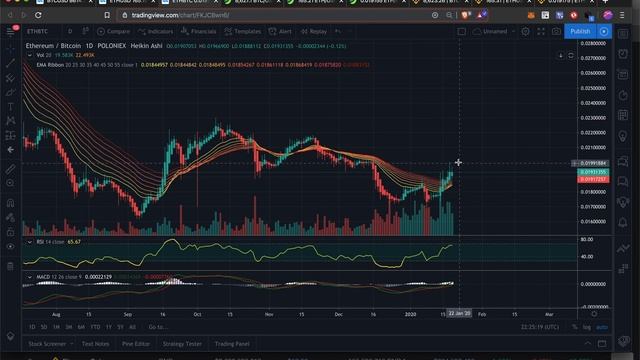Switch to Text Notes tab

coord(96,344)
